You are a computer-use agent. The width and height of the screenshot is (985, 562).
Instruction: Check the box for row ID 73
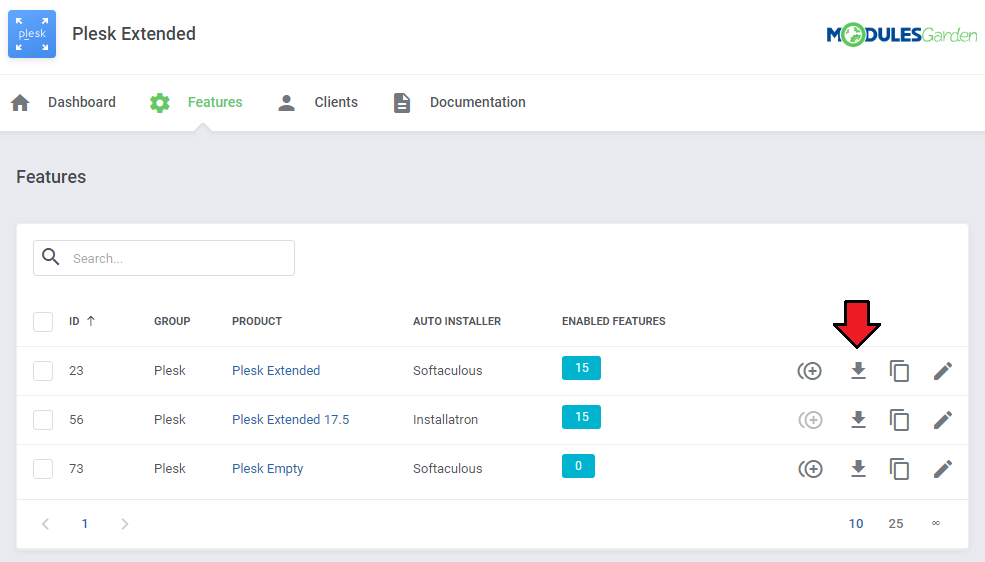click(x=43, y=468)
